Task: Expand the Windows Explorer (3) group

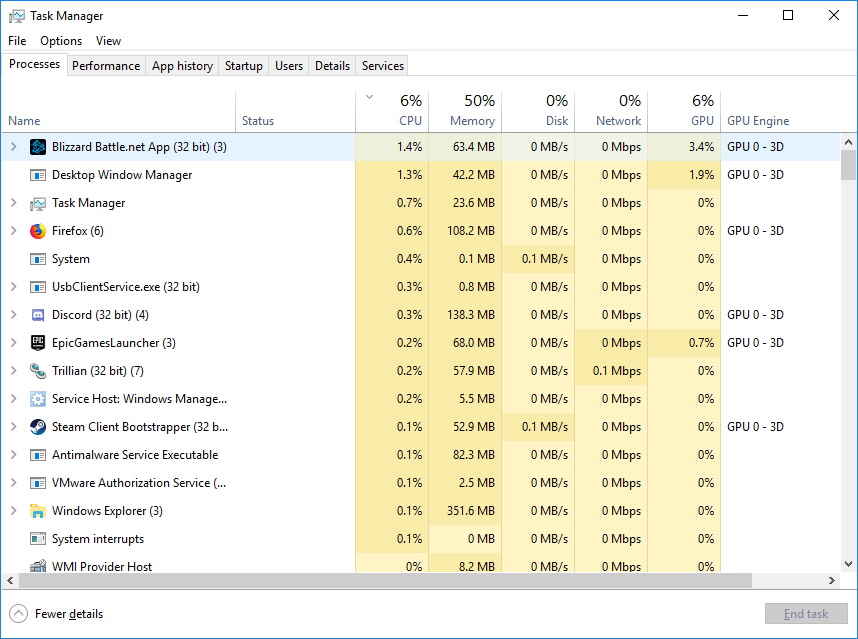Action: (14, 511)
